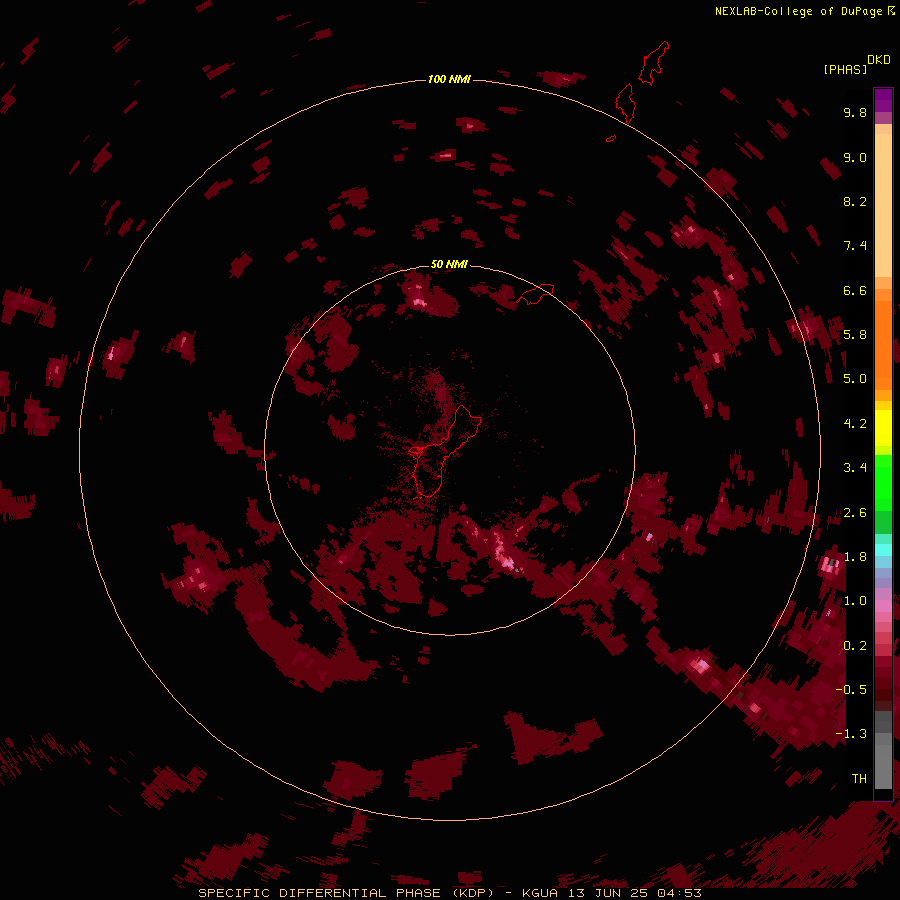Viewport: 900px width, 900px height.
Task: Click the 1.8 value on the color scale
Action: pyautogui.click(x=855, y=557)
